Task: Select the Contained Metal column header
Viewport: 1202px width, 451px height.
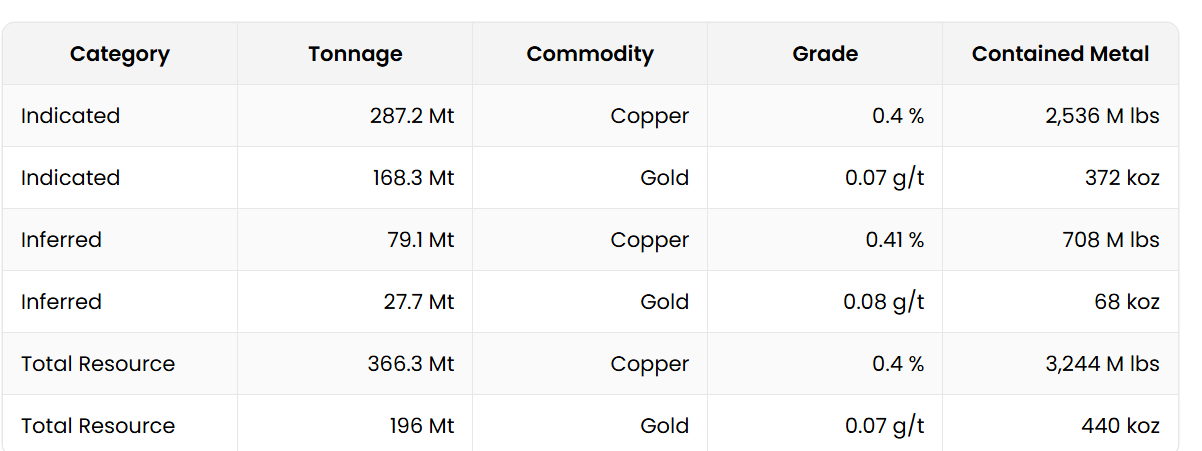Action: click(1060, 54)
